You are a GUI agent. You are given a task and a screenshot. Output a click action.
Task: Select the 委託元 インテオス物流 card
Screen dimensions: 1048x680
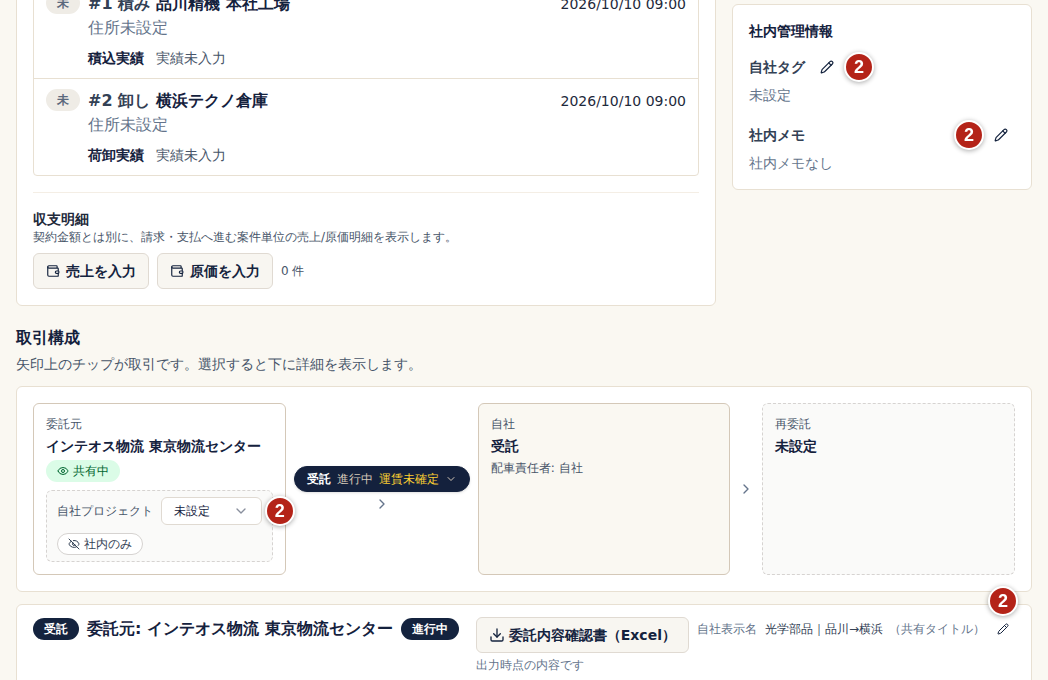click(159, 489)
